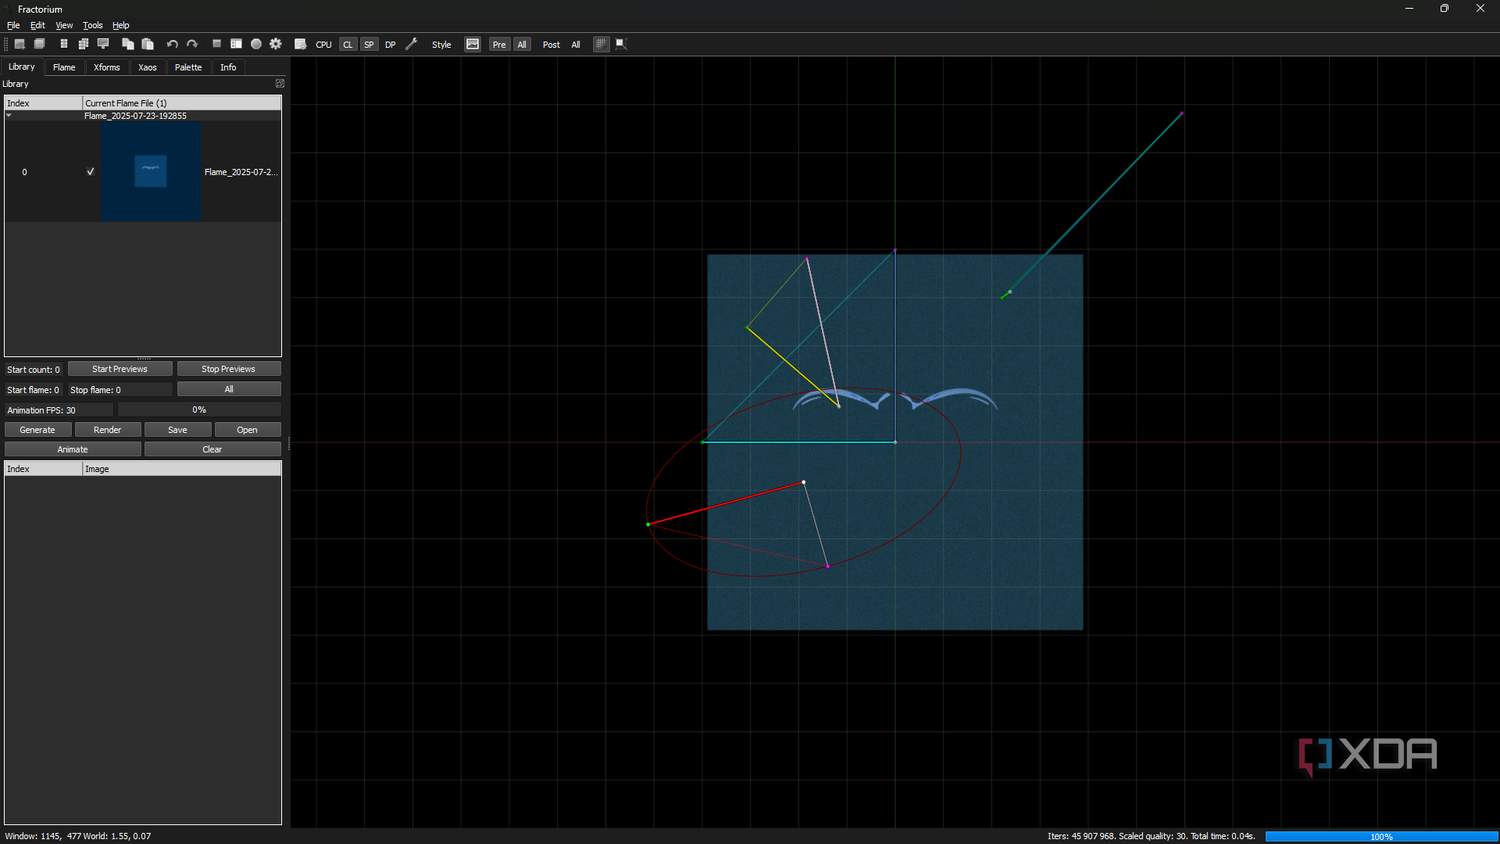
Task: Open the File menu
Action: 13,25
